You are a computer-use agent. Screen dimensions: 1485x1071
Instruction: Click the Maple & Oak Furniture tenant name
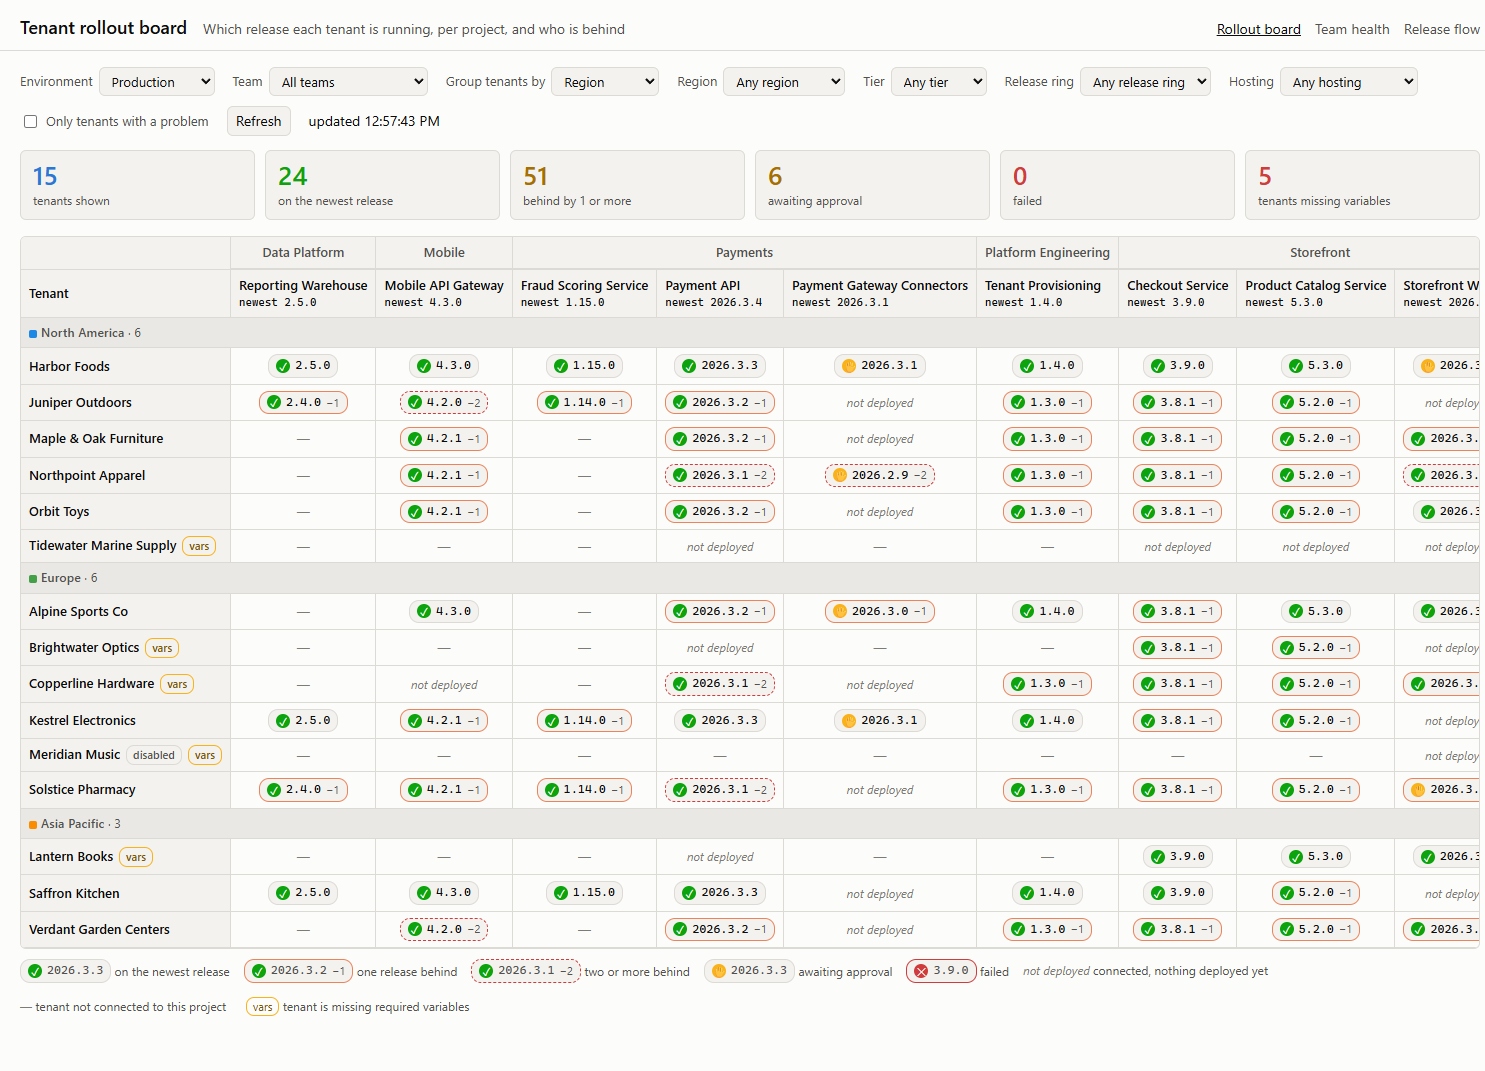(96, 438)
